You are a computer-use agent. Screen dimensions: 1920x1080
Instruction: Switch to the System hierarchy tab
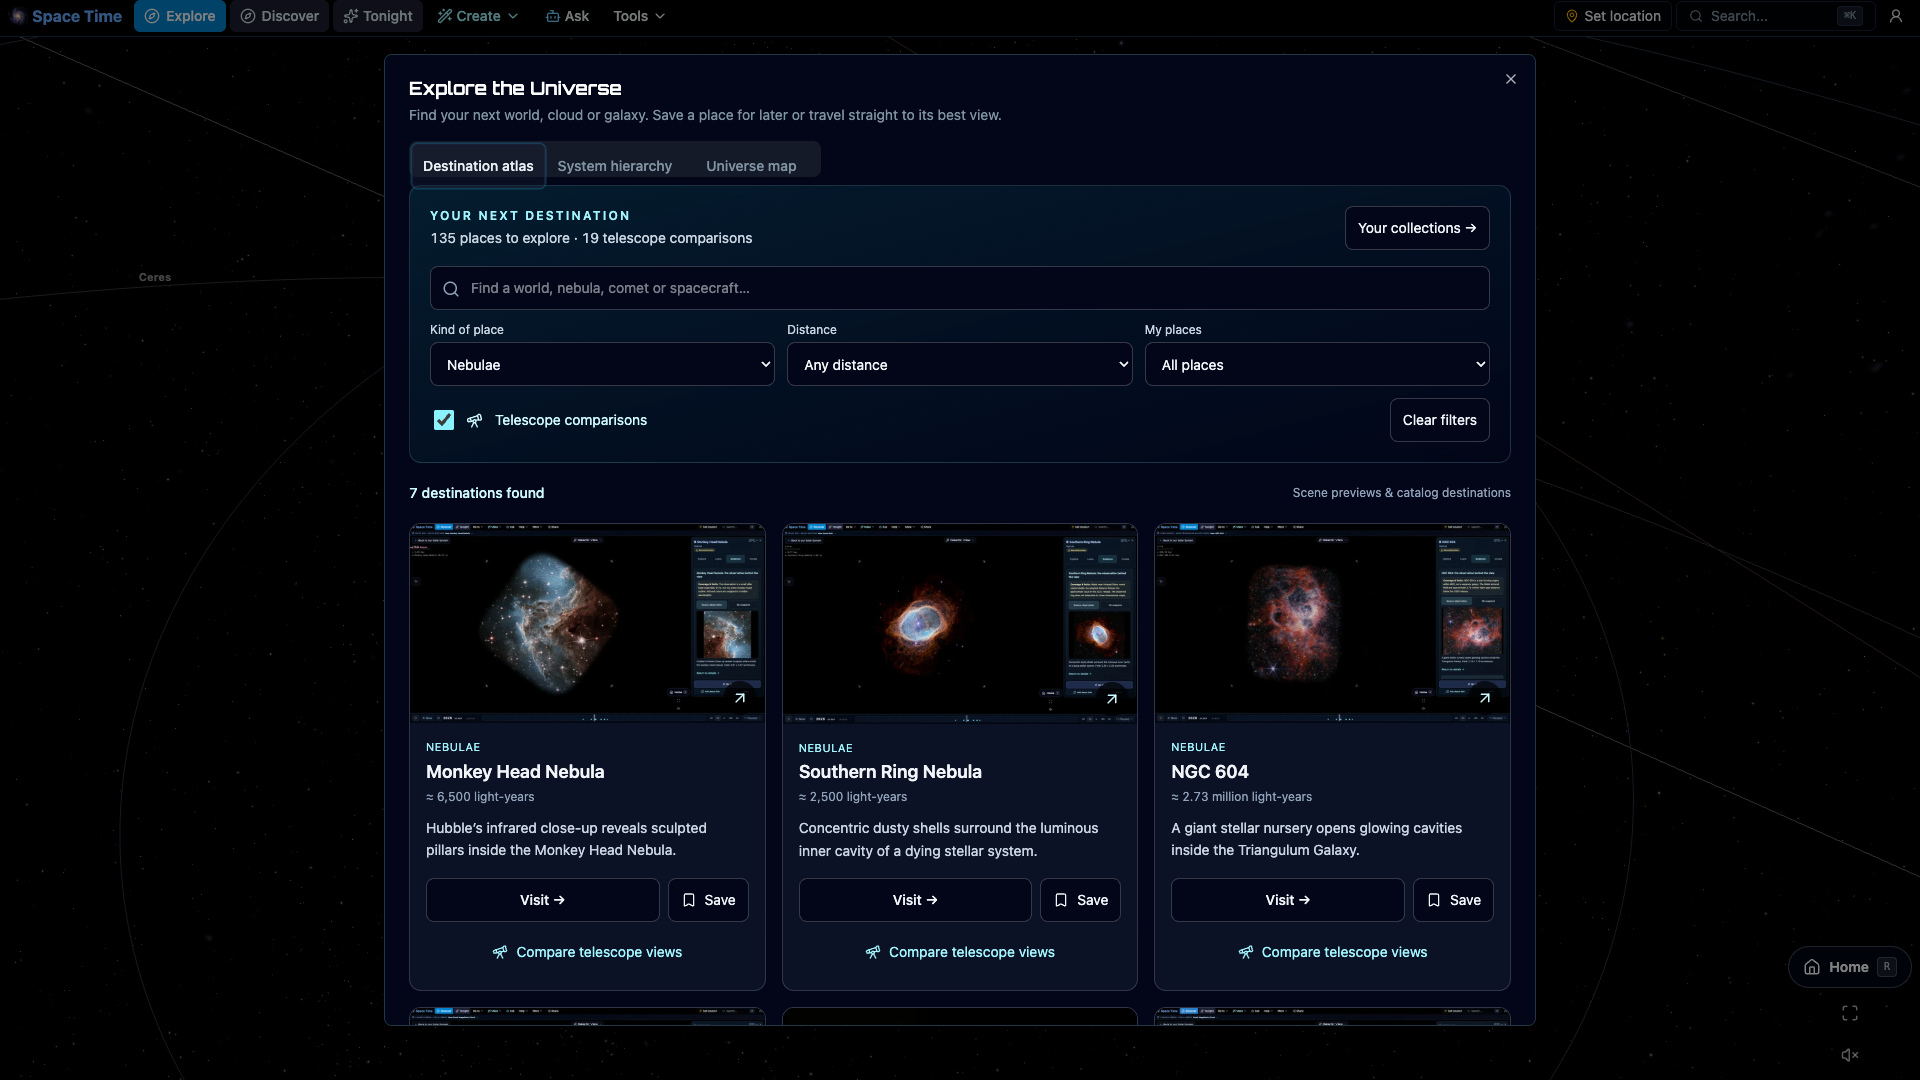pyautogui.click(x=615, y=166)
